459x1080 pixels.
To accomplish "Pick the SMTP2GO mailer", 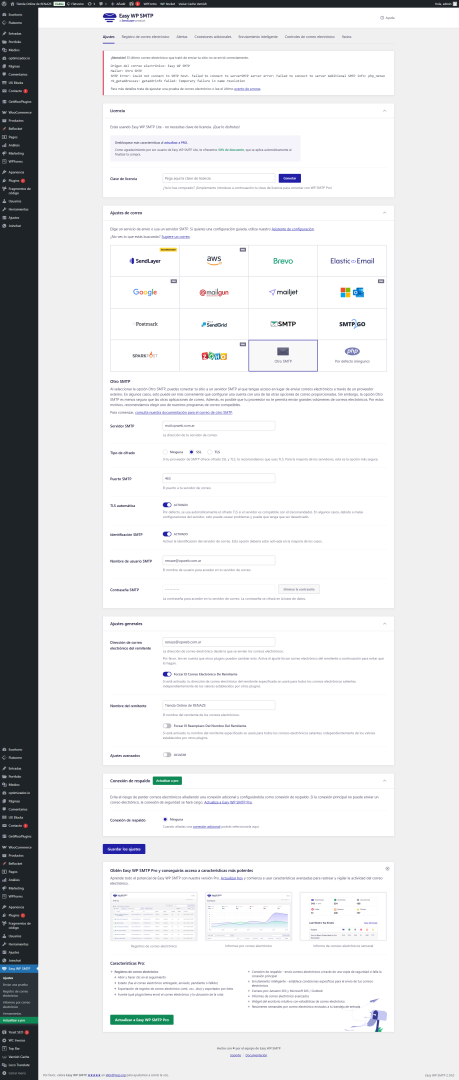I will (352, 324).
